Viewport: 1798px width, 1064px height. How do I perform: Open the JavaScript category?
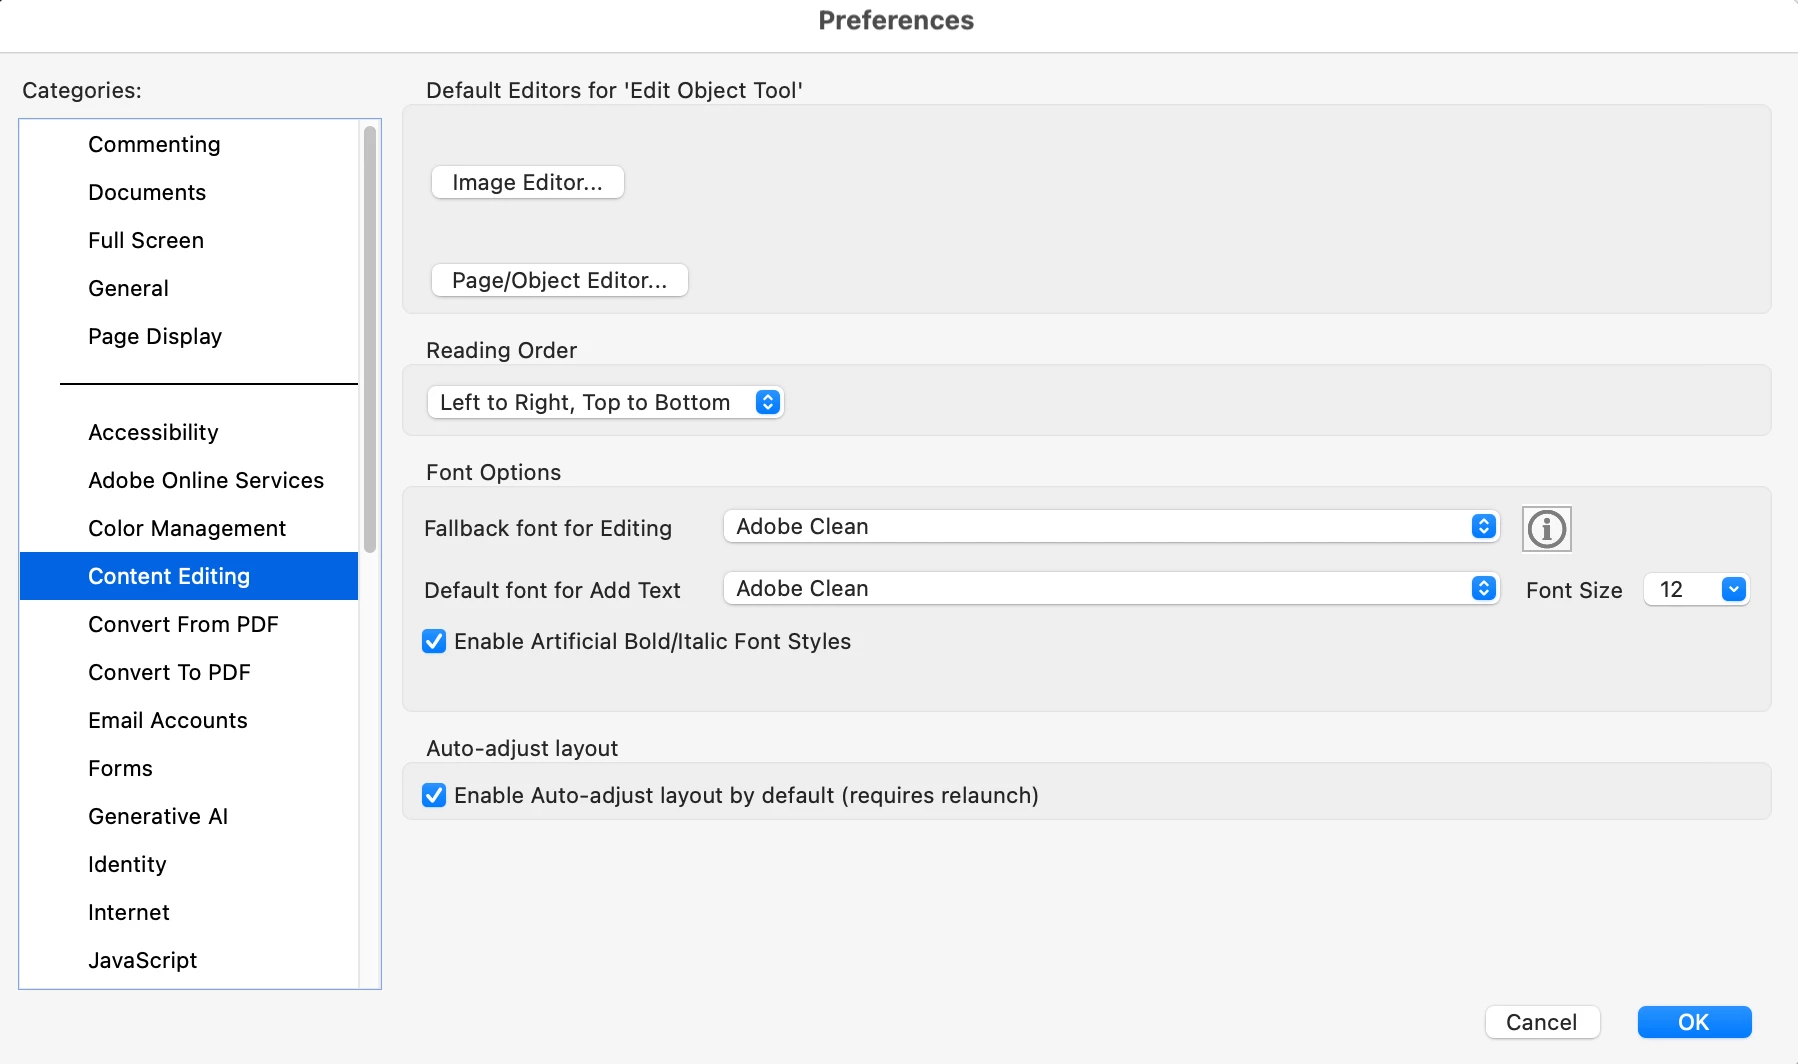point(142,961)
